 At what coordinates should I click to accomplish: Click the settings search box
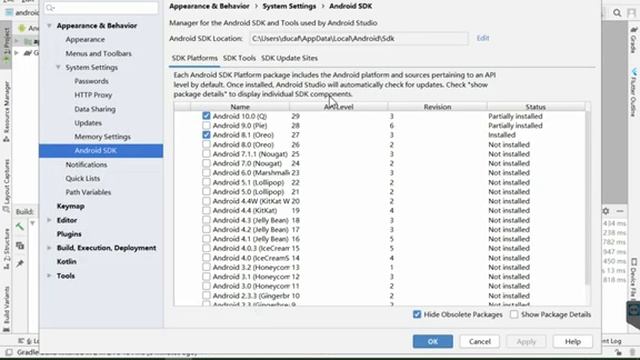pyautogui.click(x=101, y=8)
